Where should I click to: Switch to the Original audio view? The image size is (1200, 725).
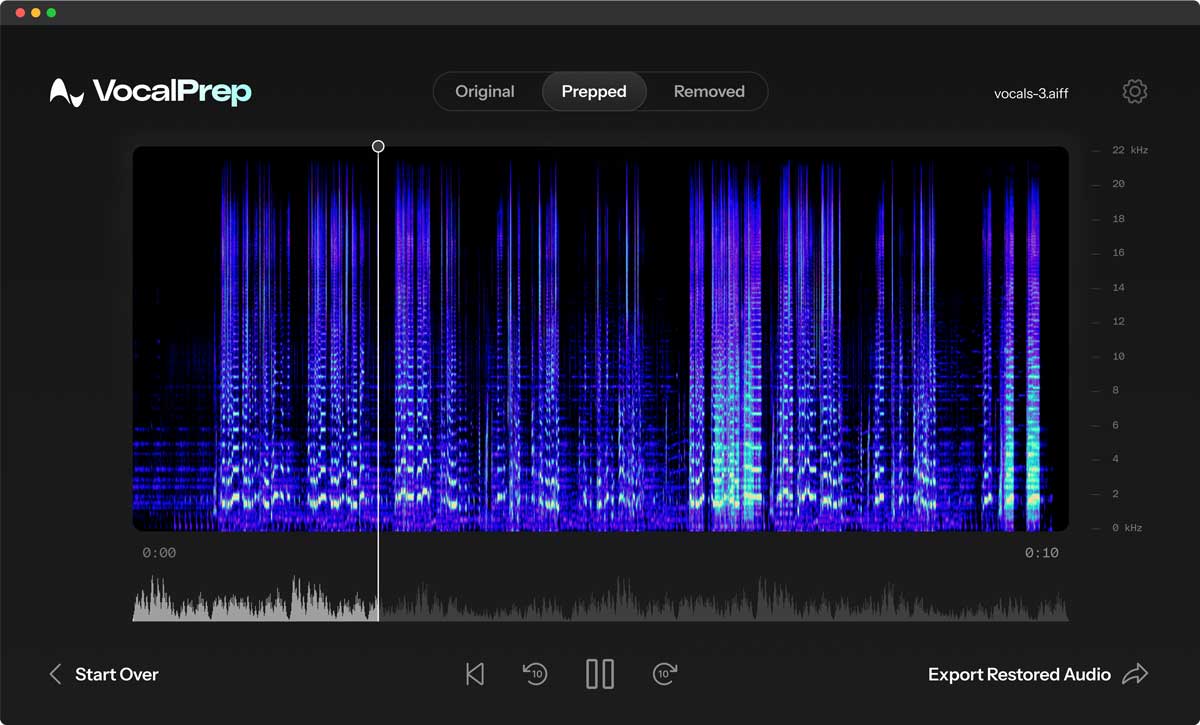click(485, 91)
